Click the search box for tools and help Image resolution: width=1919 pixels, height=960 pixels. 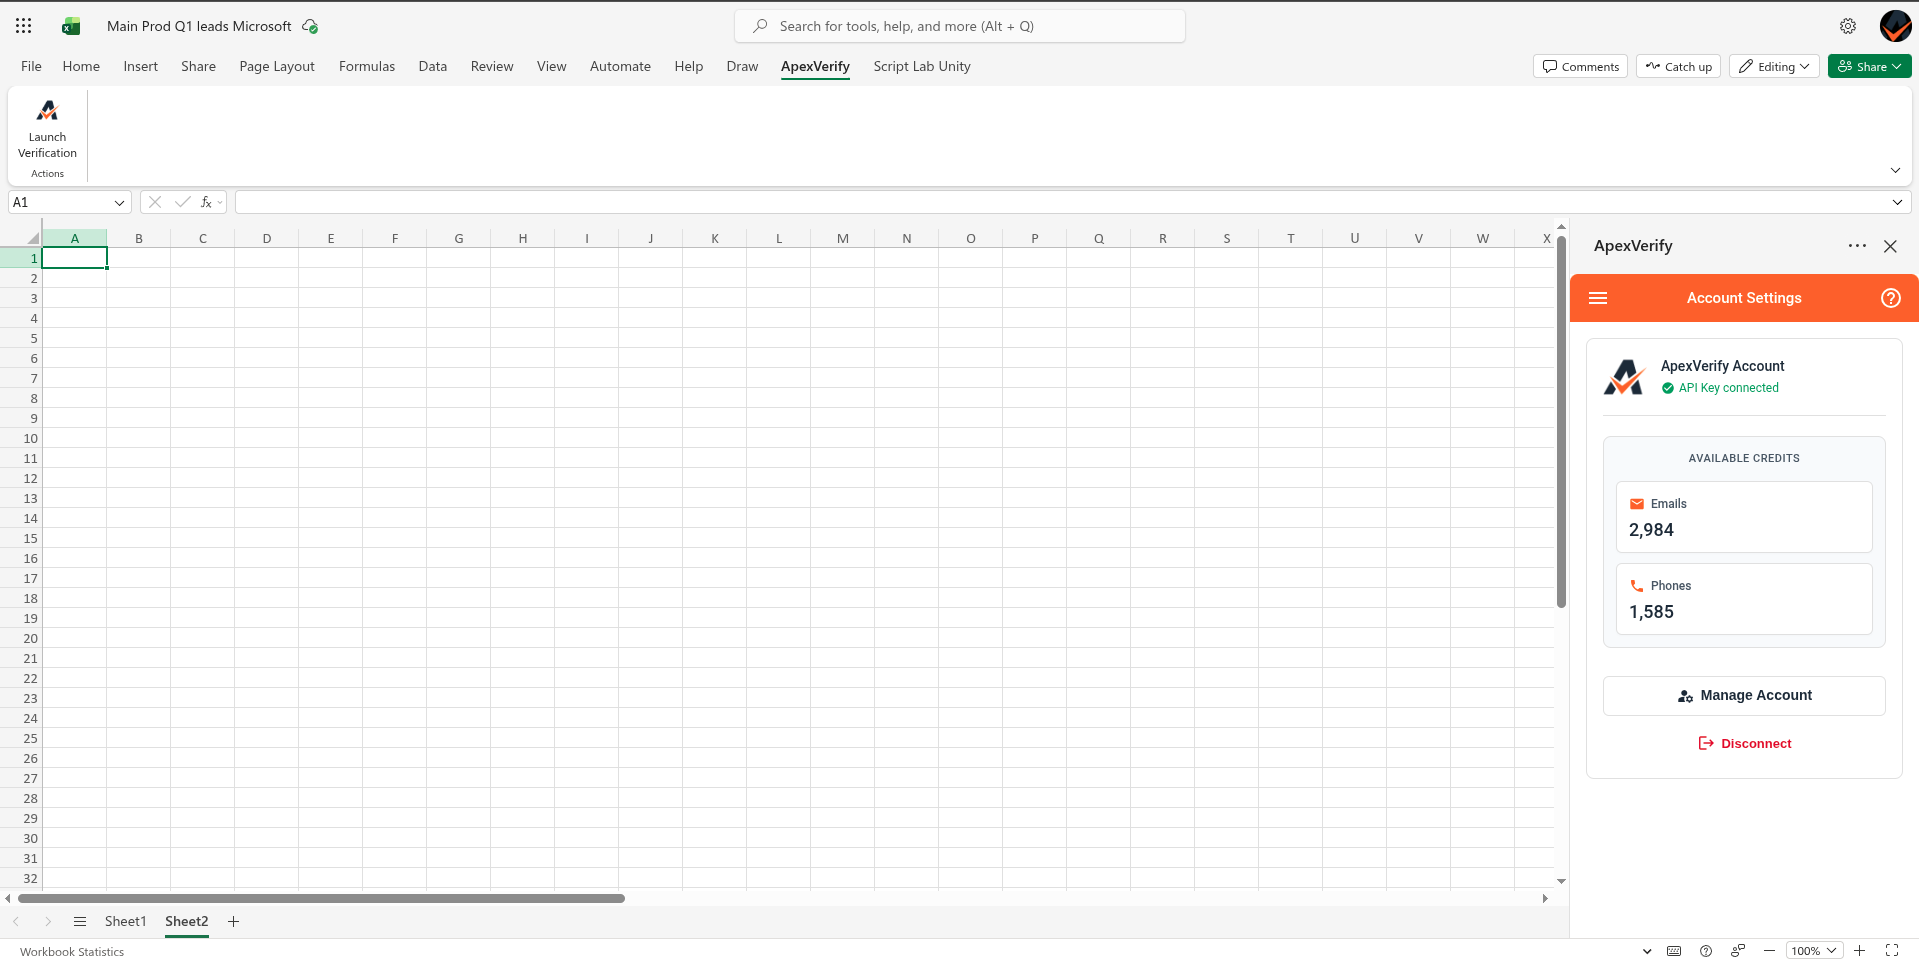[x=960, y=27]
